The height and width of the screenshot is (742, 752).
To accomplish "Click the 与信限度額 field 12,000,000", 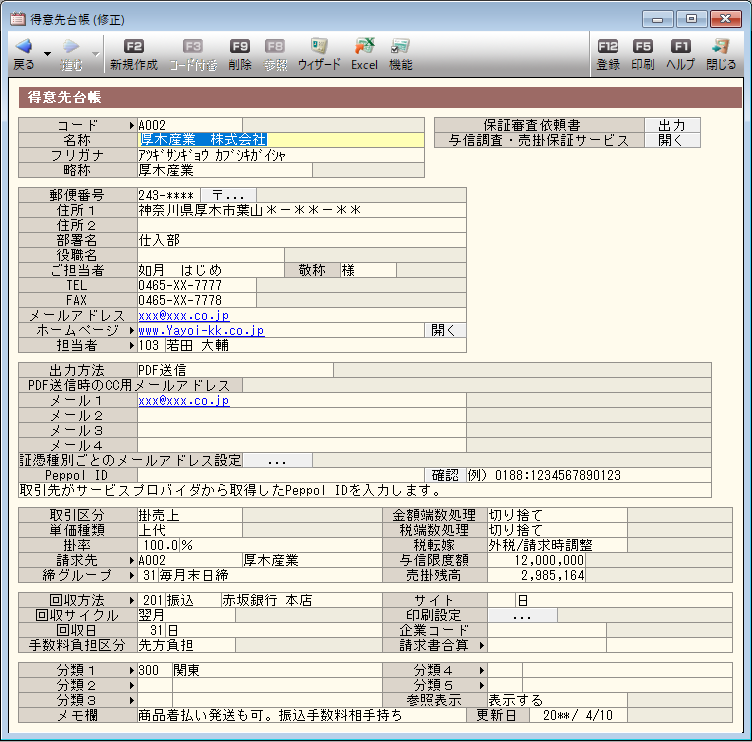I will (x=536, y=560).
